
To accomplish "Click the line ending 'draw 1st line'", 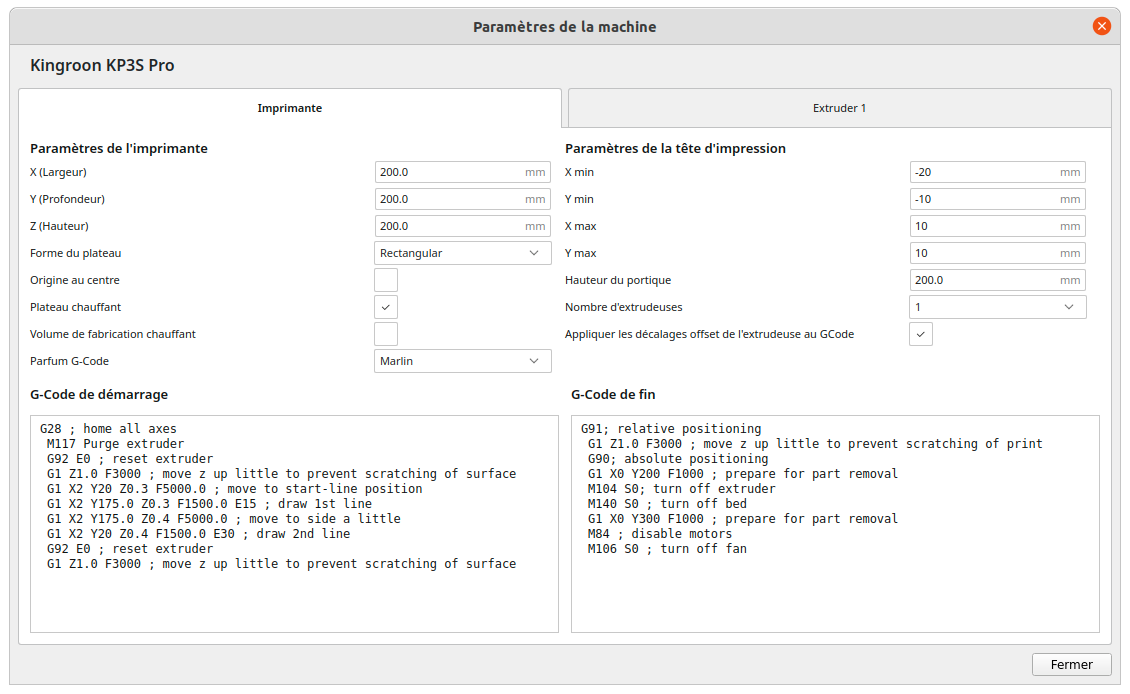I will [209, 504].
